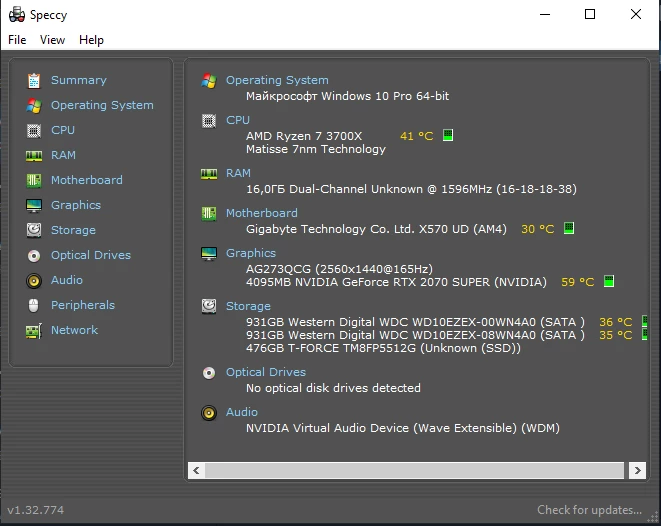Screen dimensions: 661x526
Task: Click the green temperature indicator next to 59 °C
Action: 609,281
